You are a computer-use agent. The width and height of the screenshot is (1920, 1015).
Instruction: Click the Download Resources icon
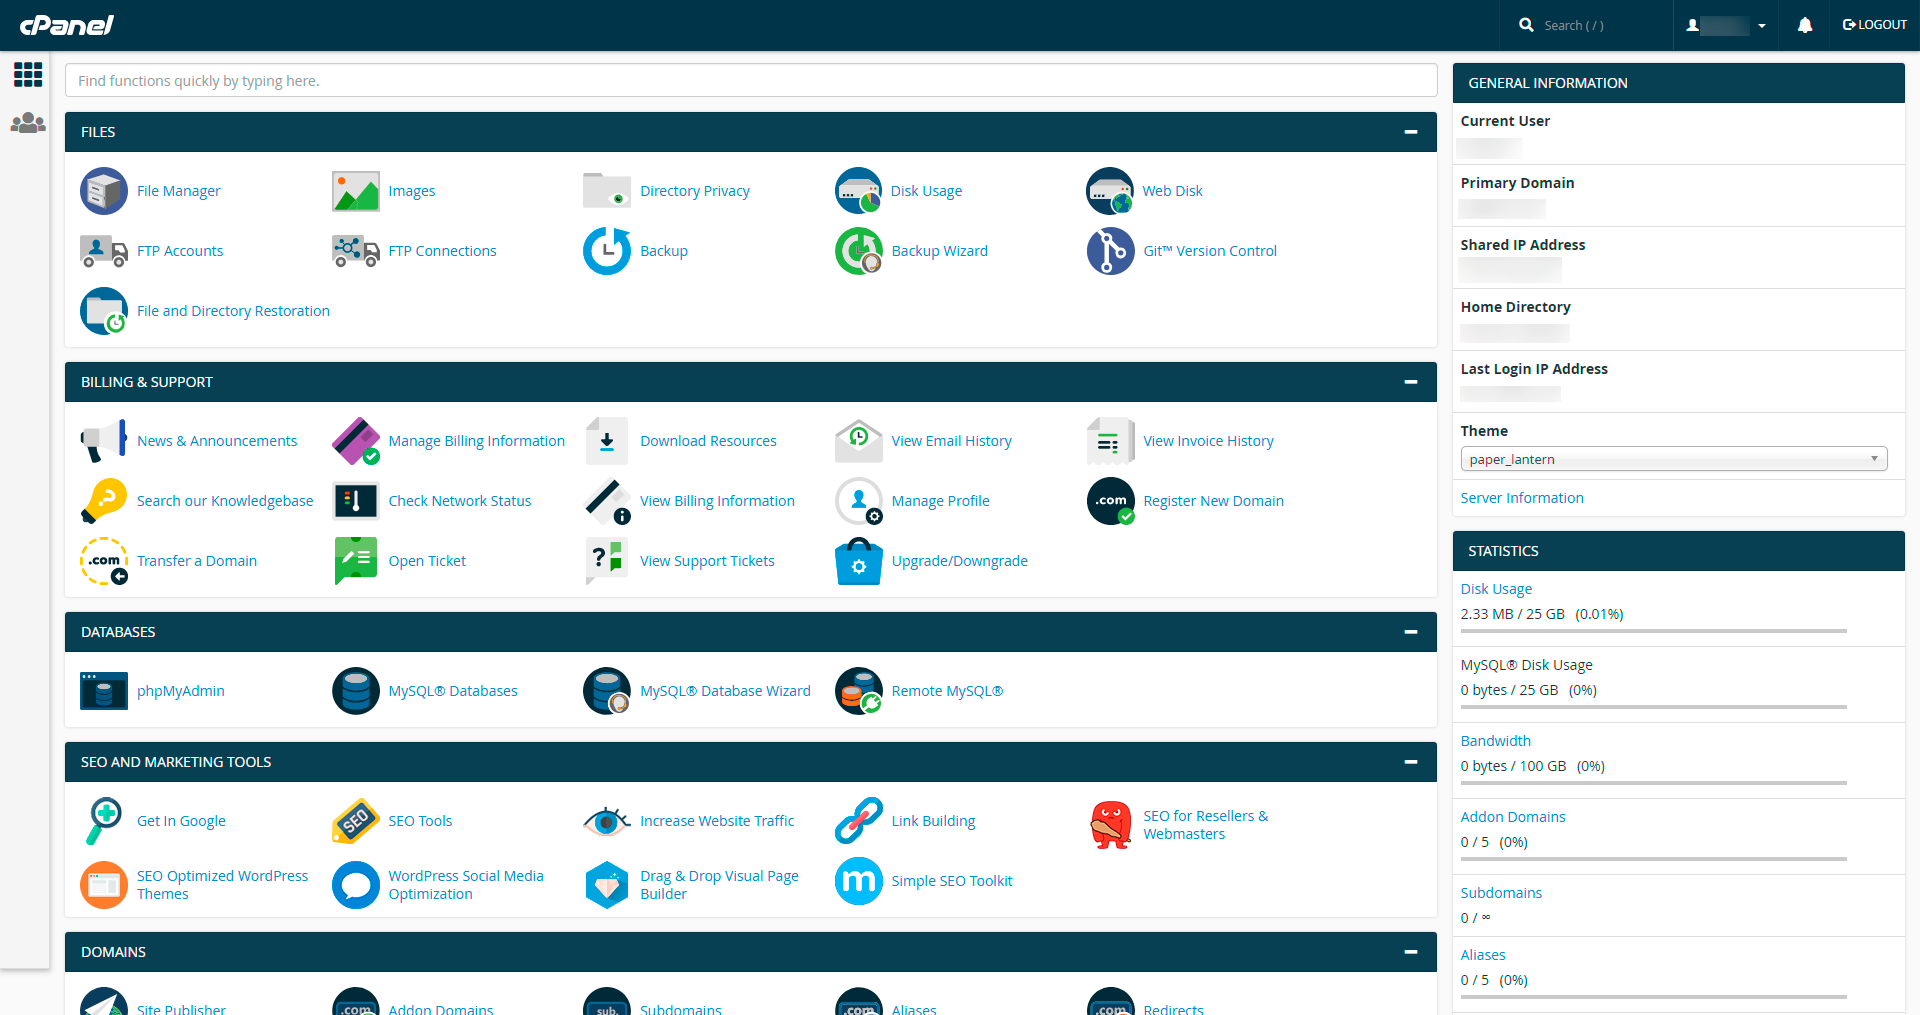tap(607, 441)
